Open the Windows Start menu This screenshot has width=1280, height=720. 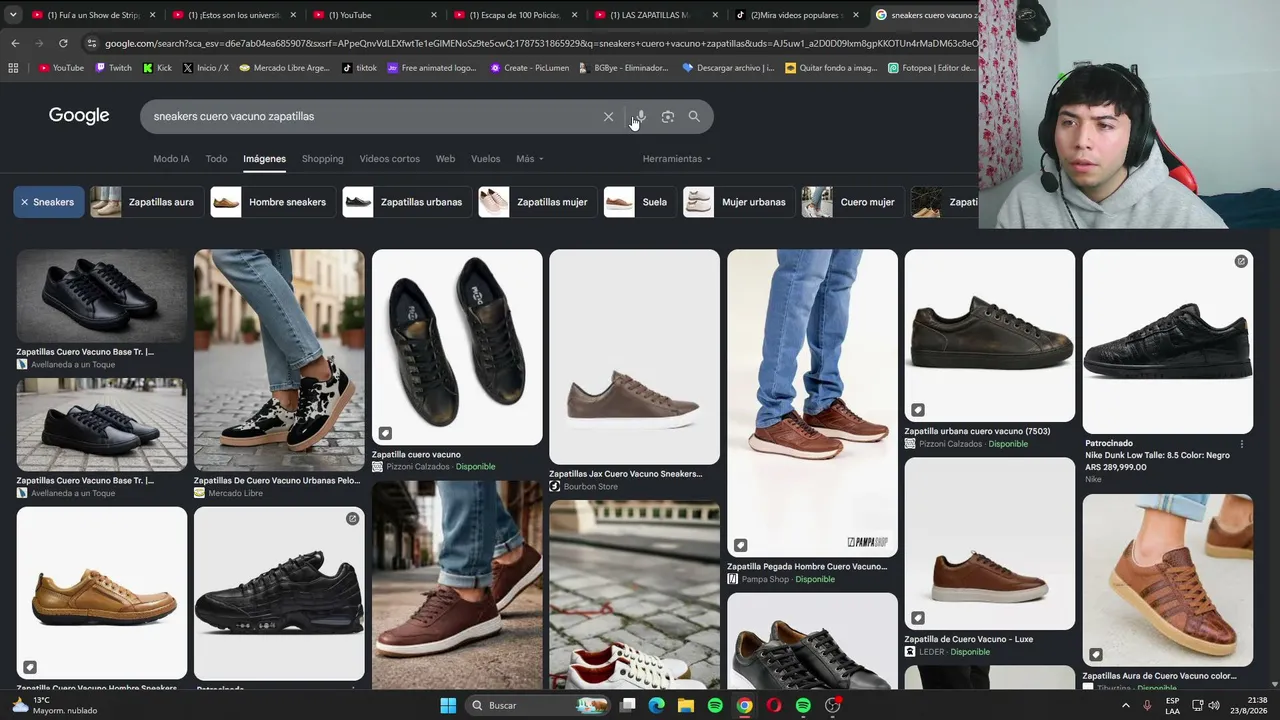448,705
